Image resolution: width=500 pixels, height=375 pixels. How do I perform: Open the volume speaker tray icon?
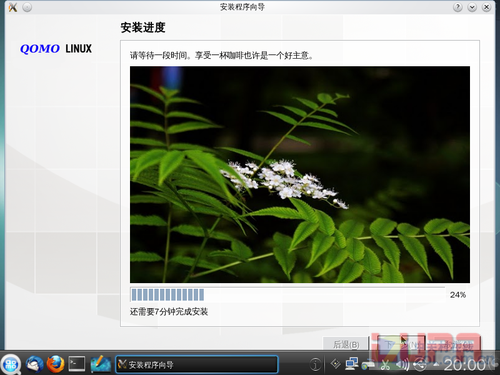[x=402, y=365]
